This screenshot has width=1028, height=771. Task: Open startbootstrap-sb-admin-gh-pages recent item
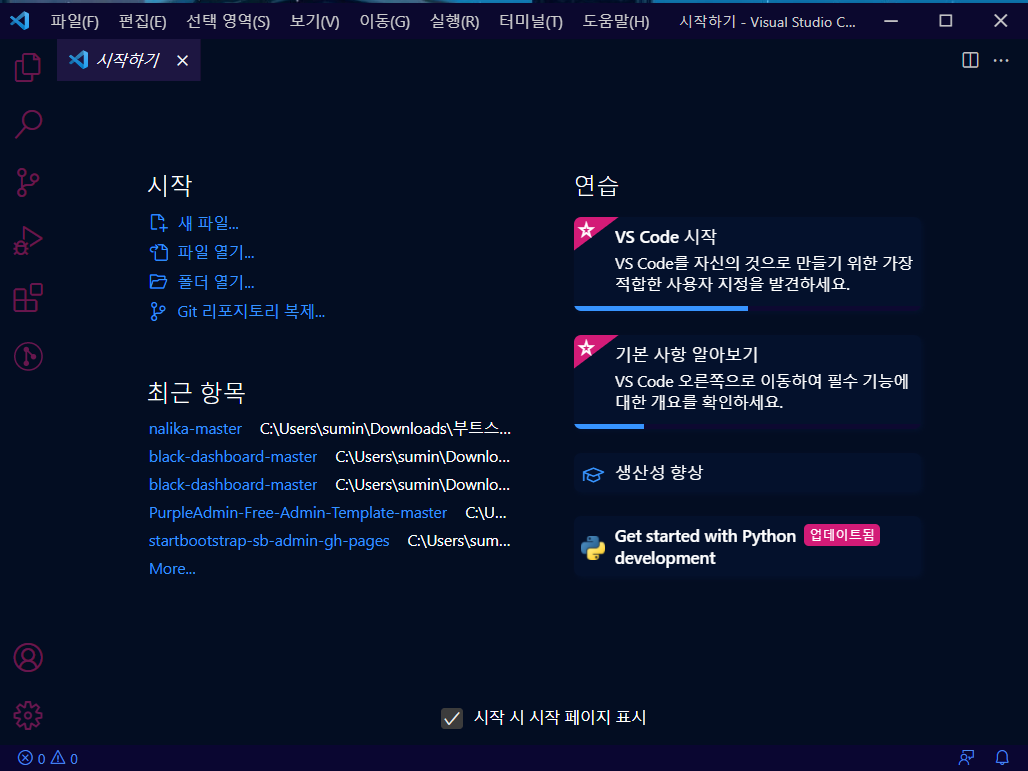269,541
